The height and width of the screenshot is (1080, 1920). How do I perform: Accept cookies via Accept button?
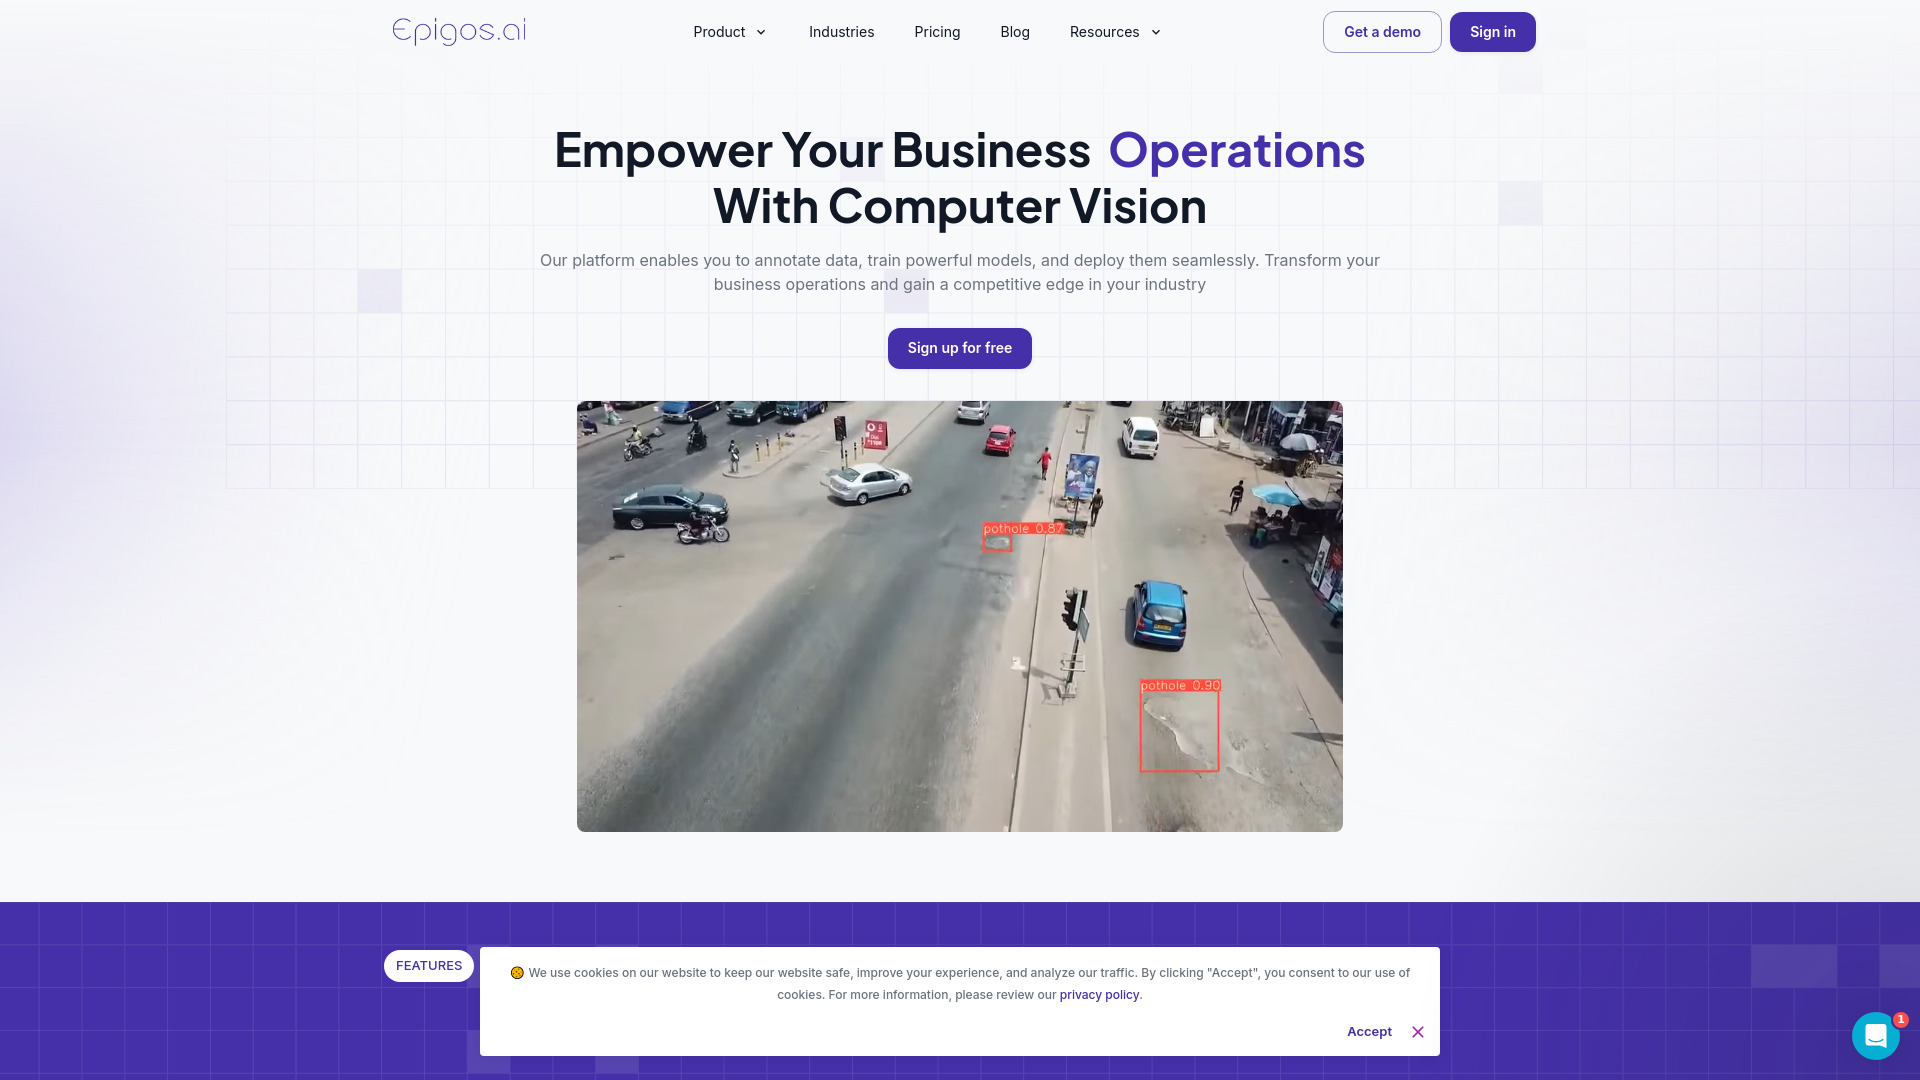pyautogui.click(x=1369, y=1031)
